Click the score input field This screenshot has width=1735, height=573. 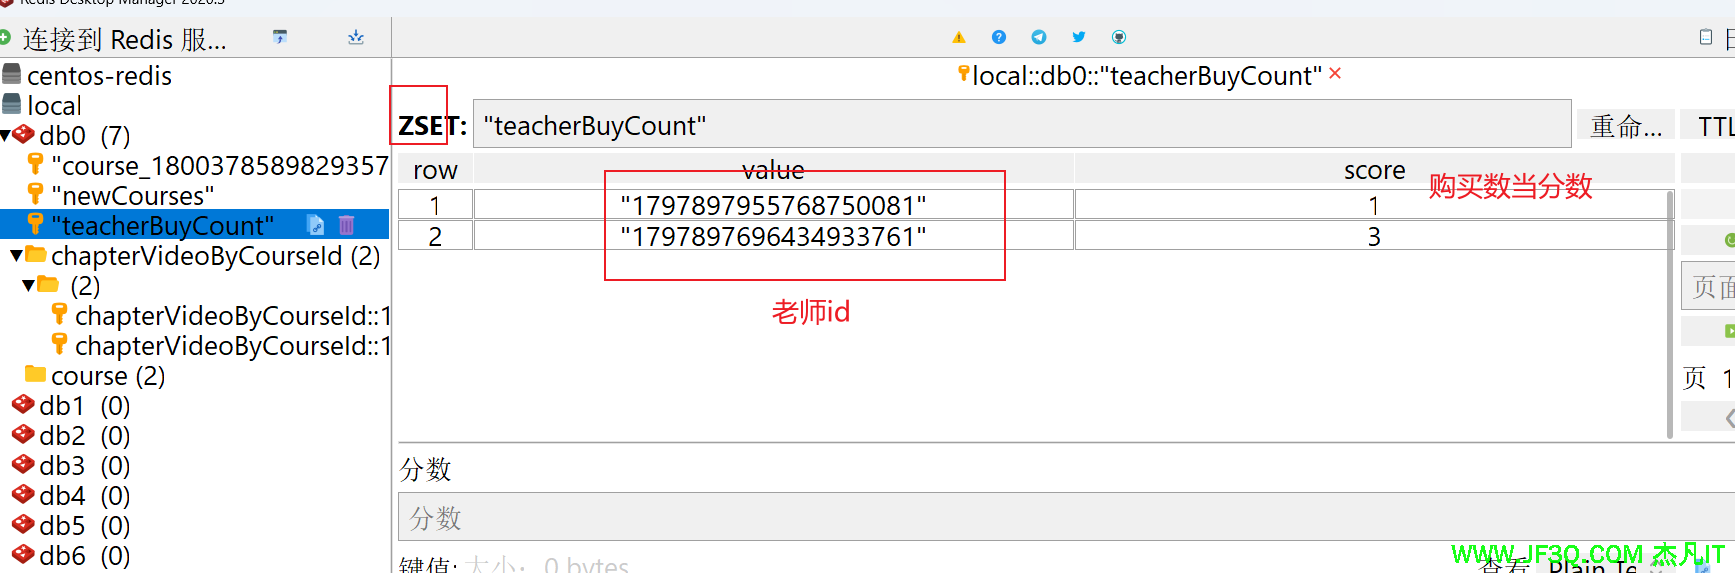coord(1066,517)
